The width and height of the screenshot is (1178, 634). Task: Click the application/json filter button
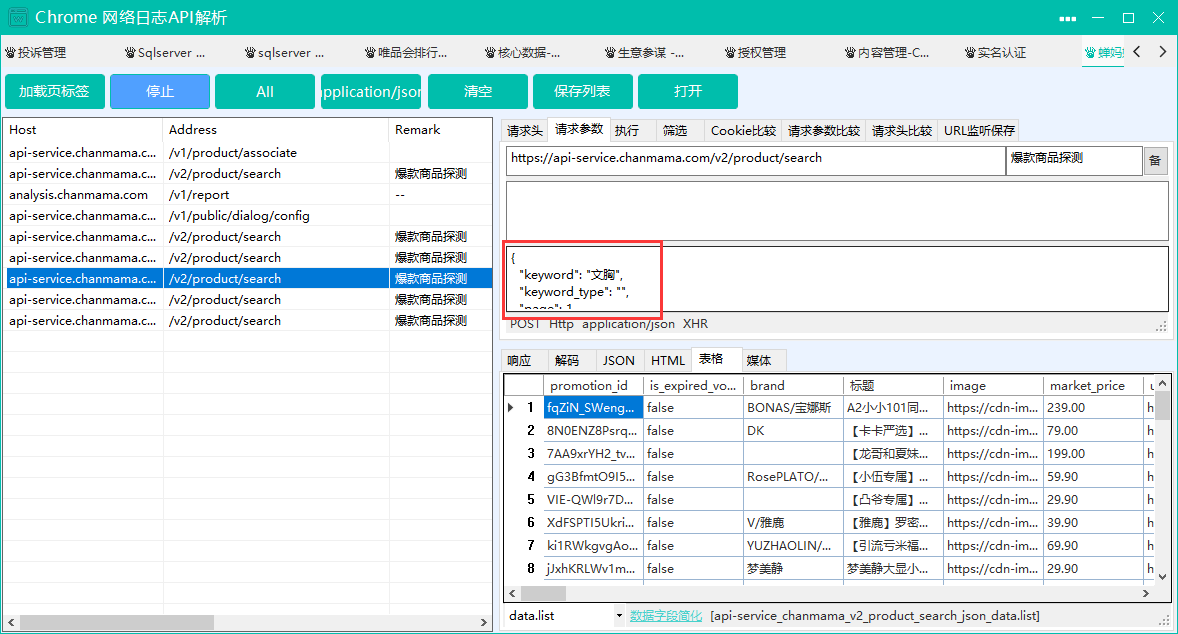coord(370,92)
